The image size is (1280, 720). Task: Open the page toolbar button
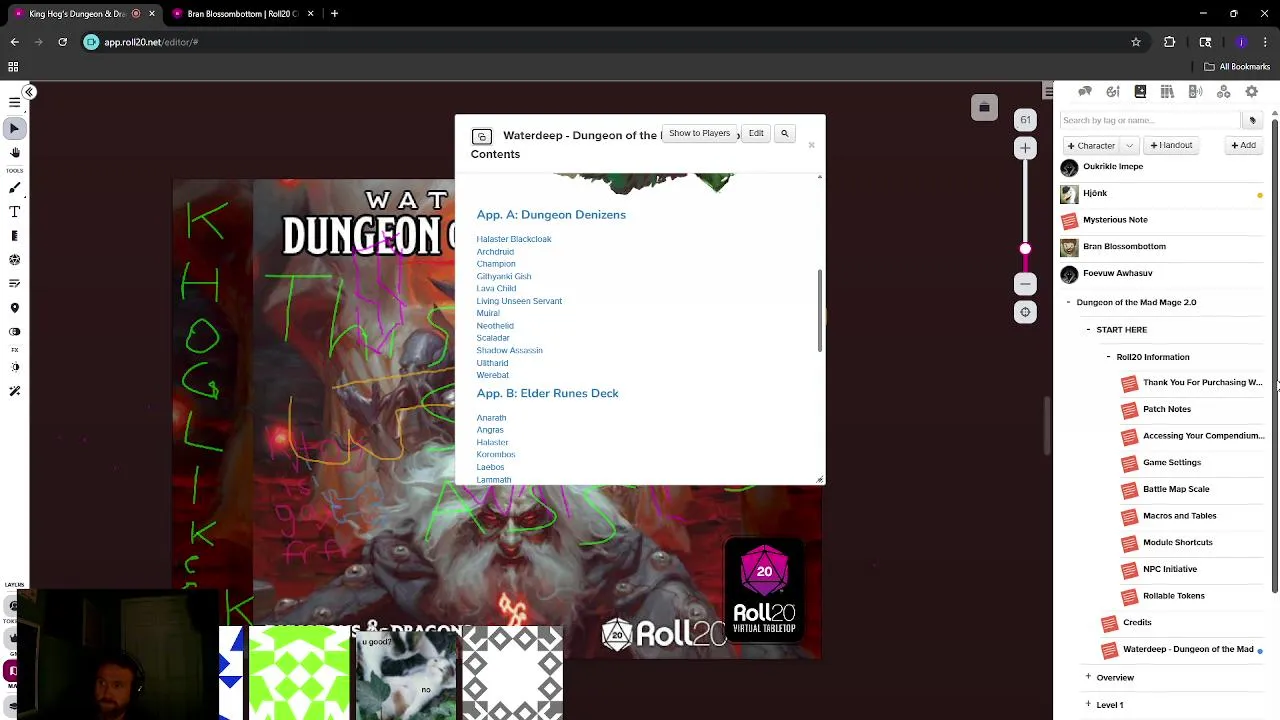coord(984,107)
